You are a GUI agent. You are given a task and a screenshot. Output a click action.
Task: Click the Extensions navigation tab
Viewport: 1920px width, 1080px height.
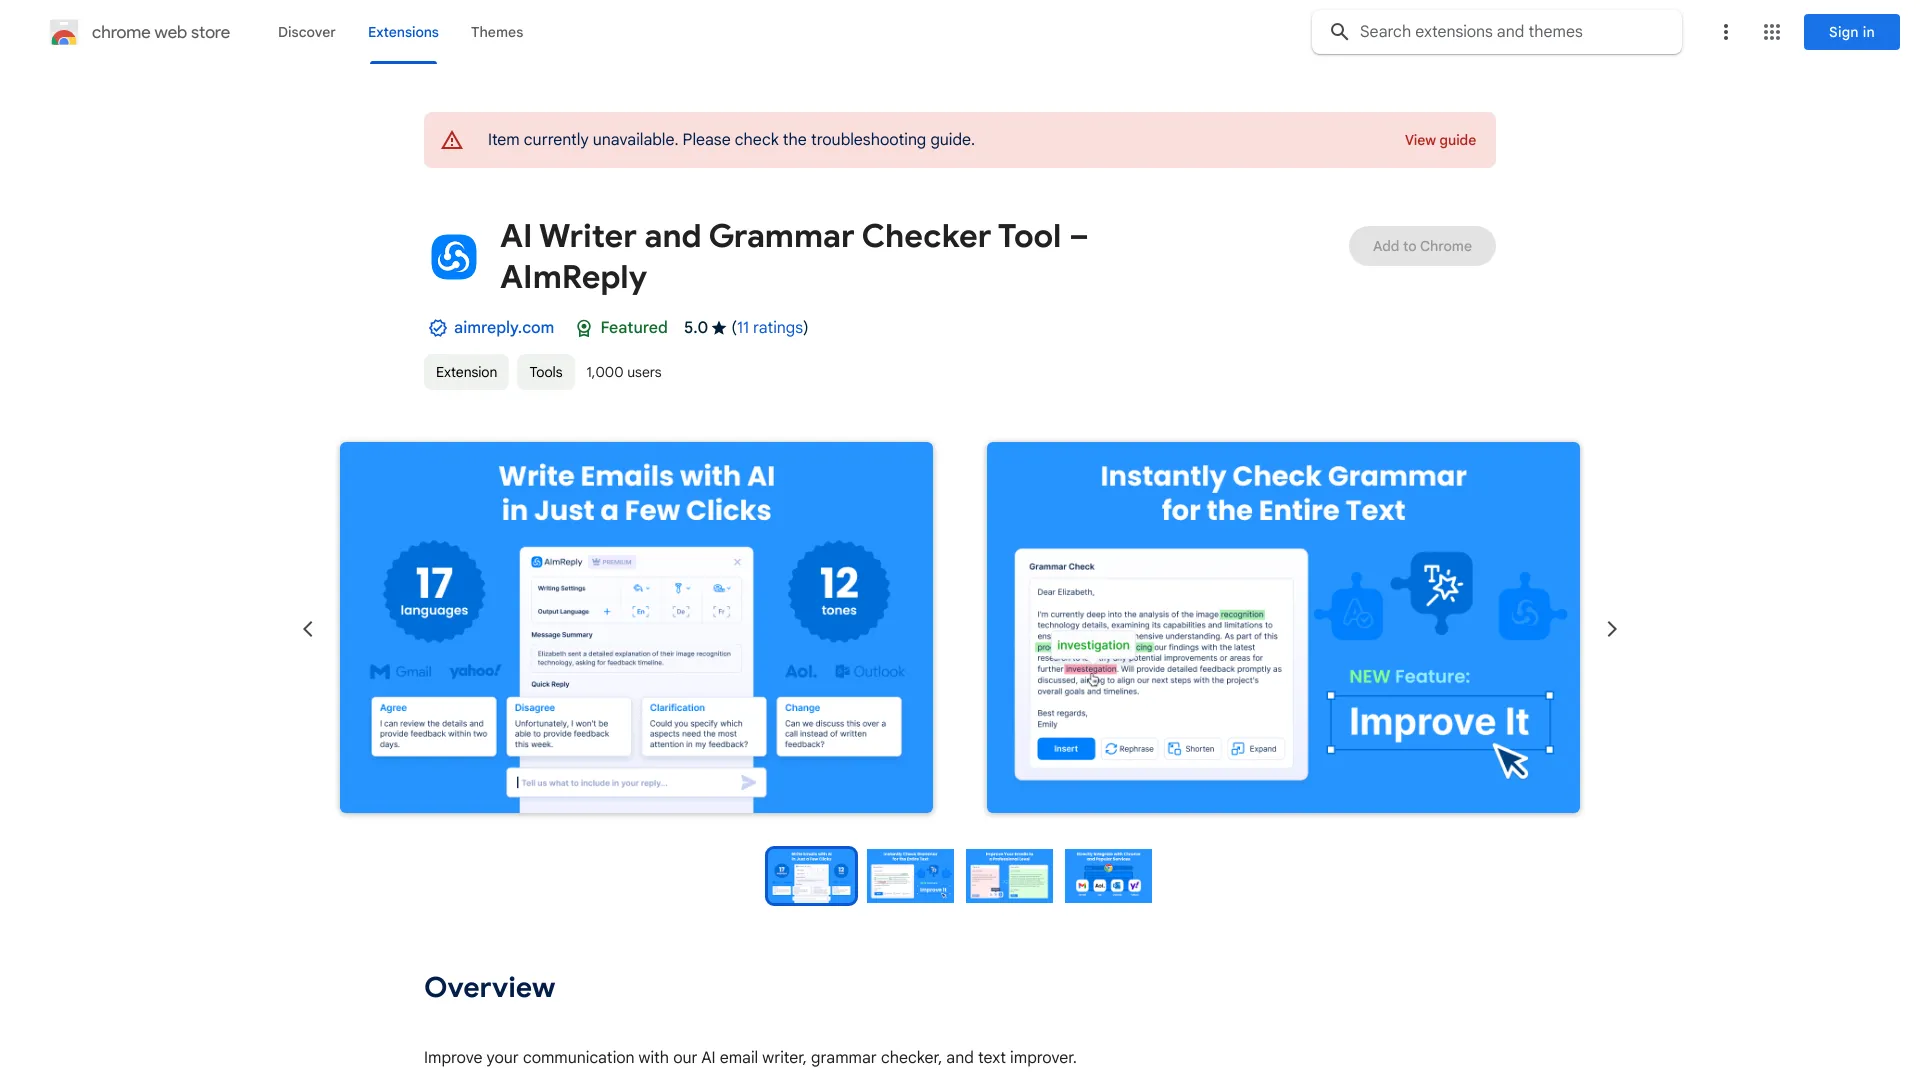[402, 32]
